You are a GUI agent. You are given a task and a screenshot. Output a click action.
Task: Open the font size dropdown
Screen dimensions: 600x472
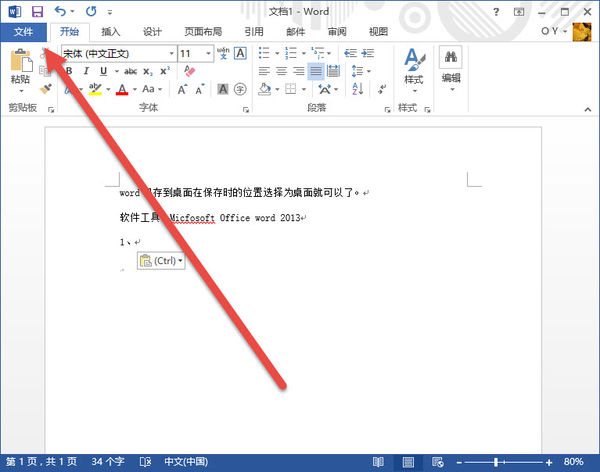coord(209,54)
